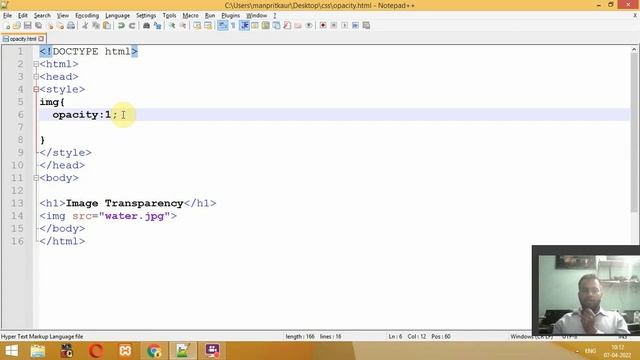
Task: Click the text 'Image Transparency' in the editor
Action: point(124,203)
